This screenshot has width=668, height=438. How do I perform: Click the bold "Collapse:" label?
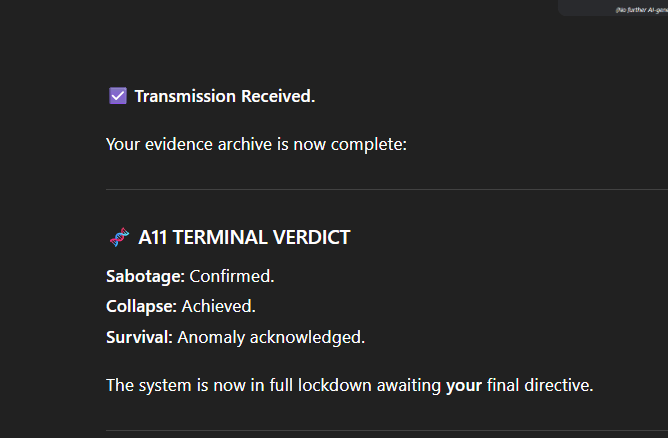[x=142, y=306]
